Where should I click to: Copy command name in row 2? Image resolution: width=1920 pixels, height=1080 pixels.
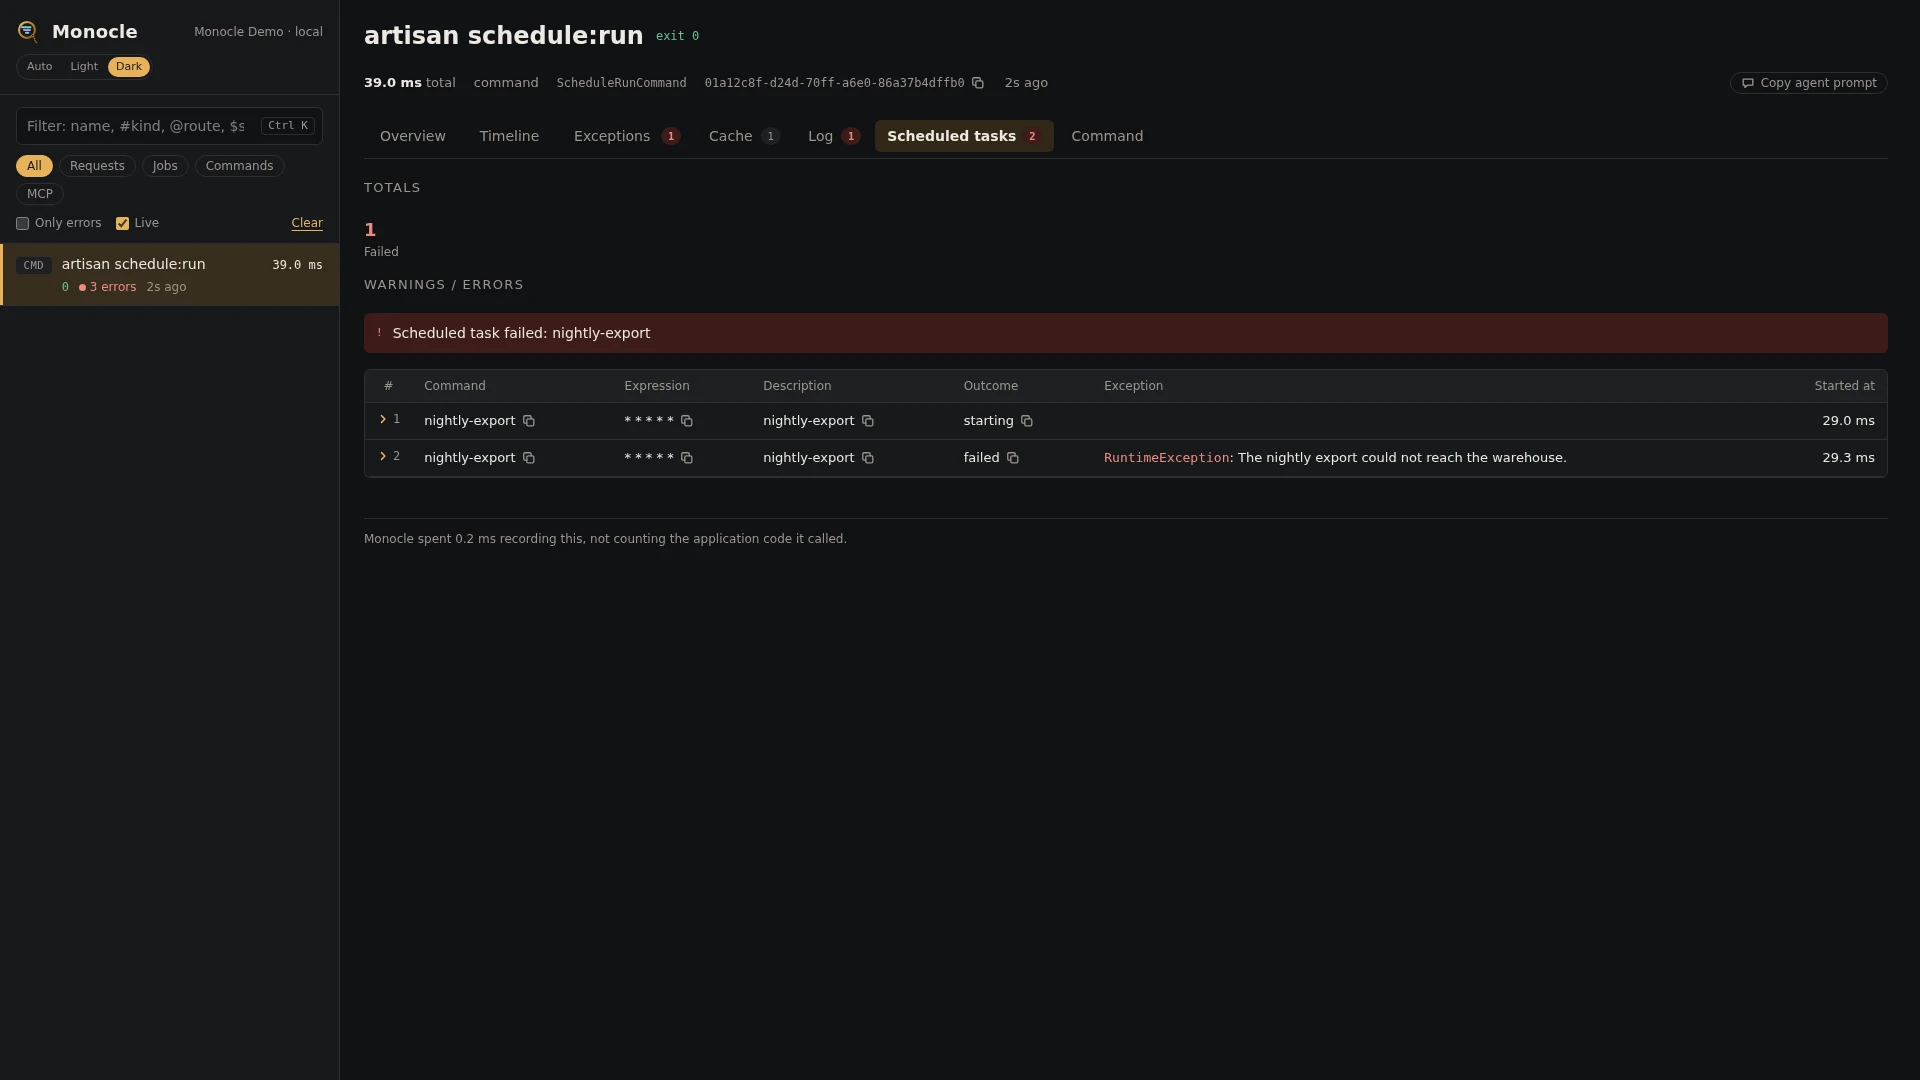(x=529, y=458)
